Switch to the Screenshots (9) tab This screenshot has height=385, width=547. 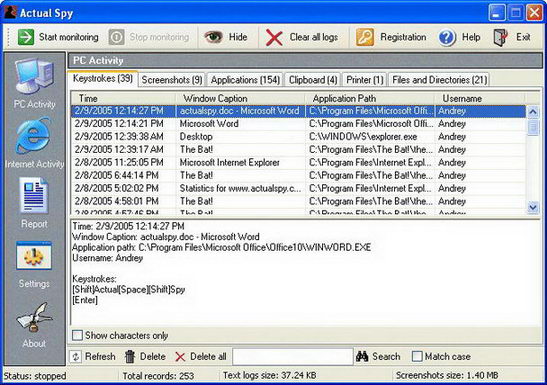click(172, 80)
